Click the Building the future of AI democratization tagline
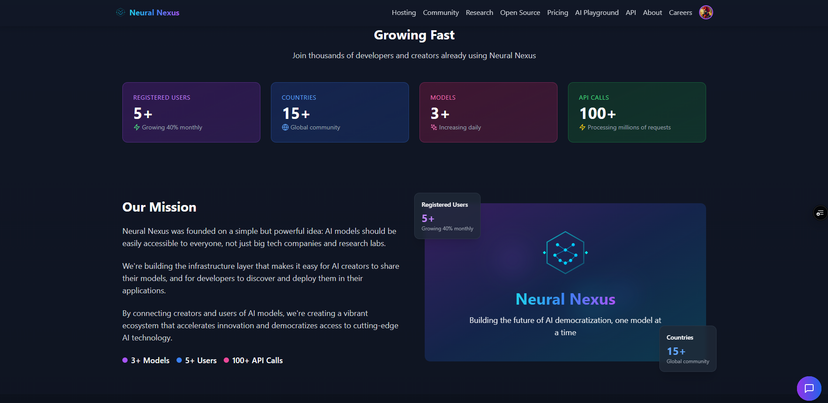828x403 pixels. pyautogui.click(x=565, y=326)
